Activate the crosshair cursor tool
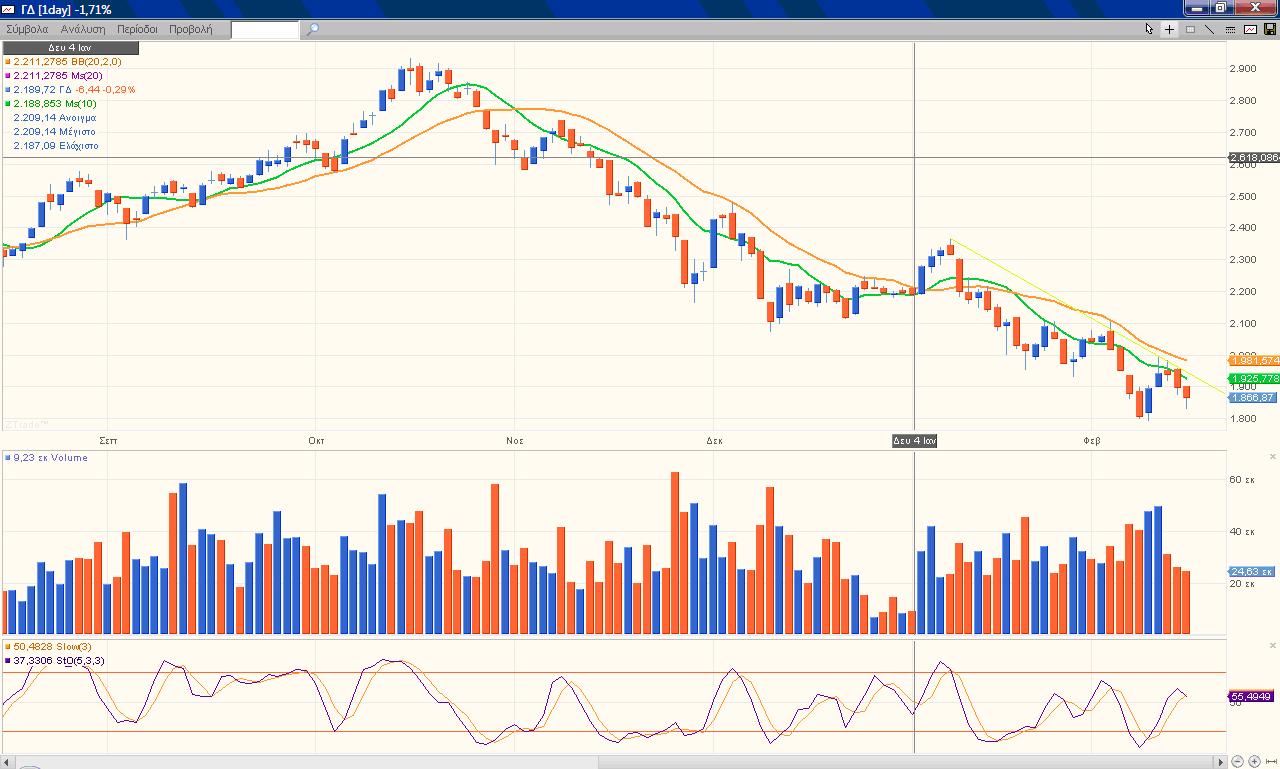This screenshot has height=769, width=1280. point(1170,29)
